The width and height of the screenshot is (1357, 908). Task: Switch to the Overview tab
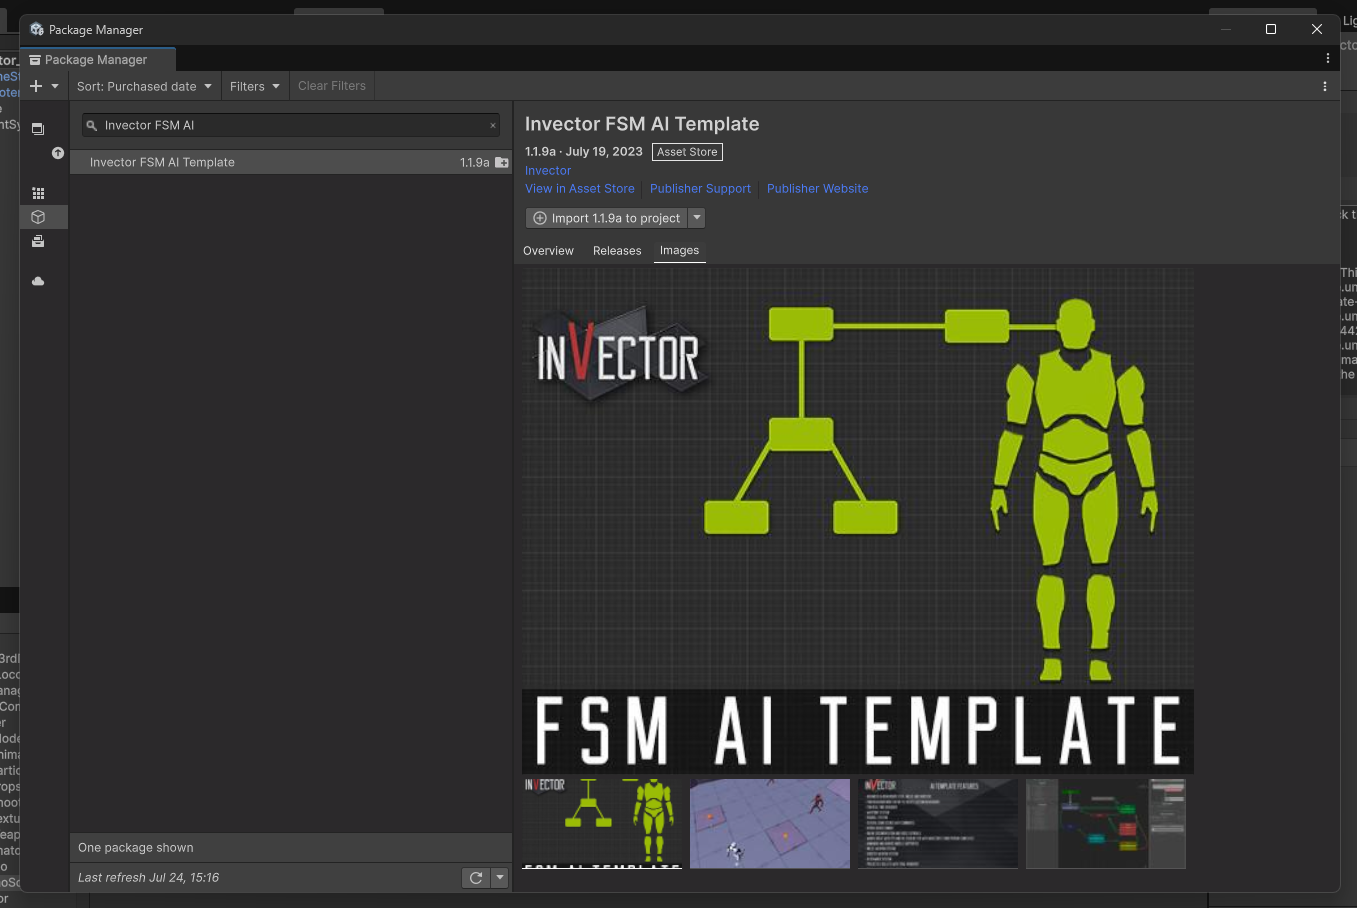548,251
